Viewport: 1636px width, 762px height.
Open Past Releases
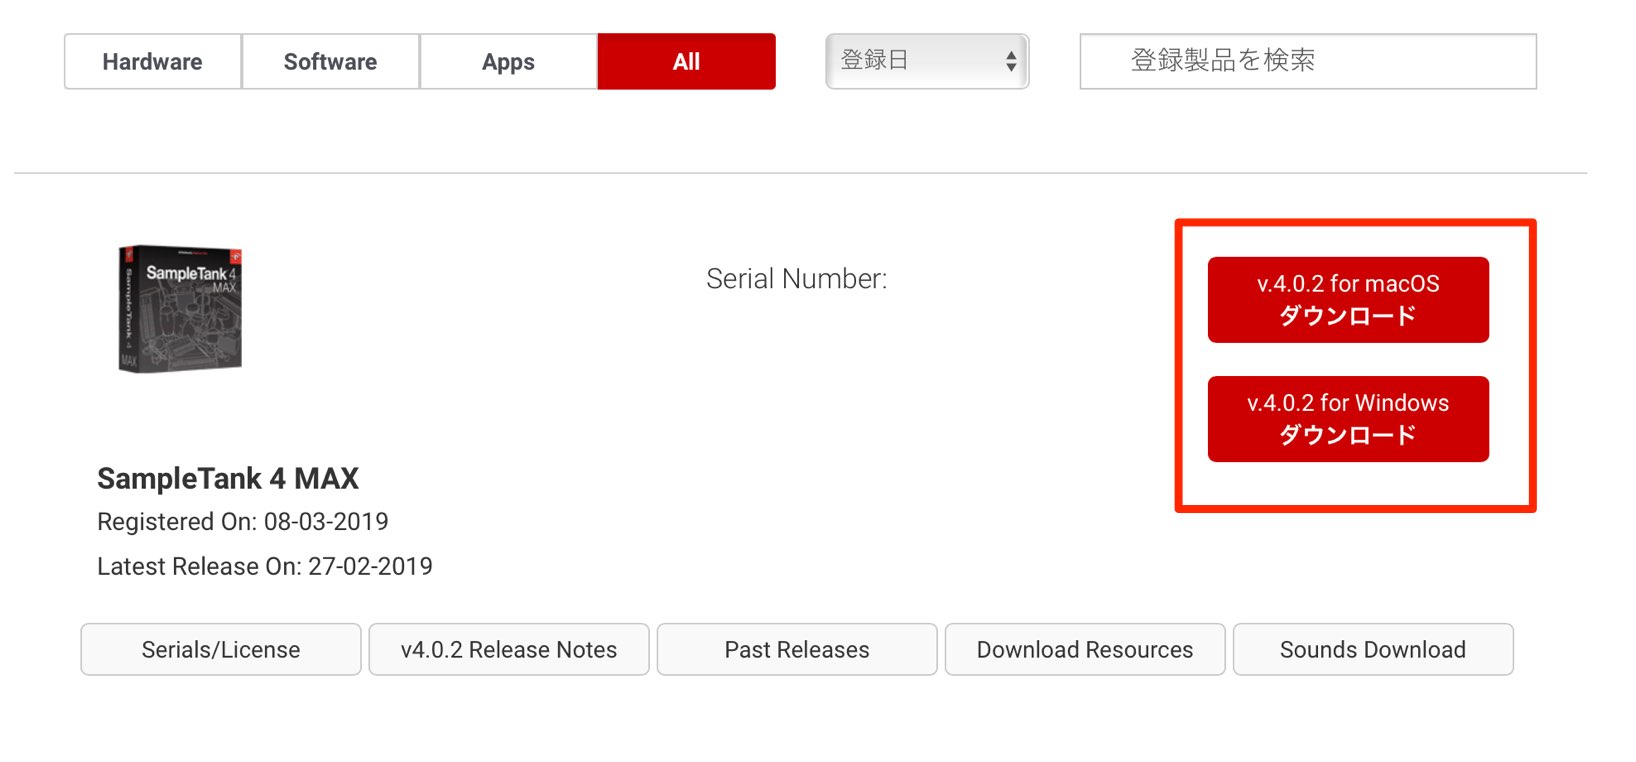pos(797,650)
